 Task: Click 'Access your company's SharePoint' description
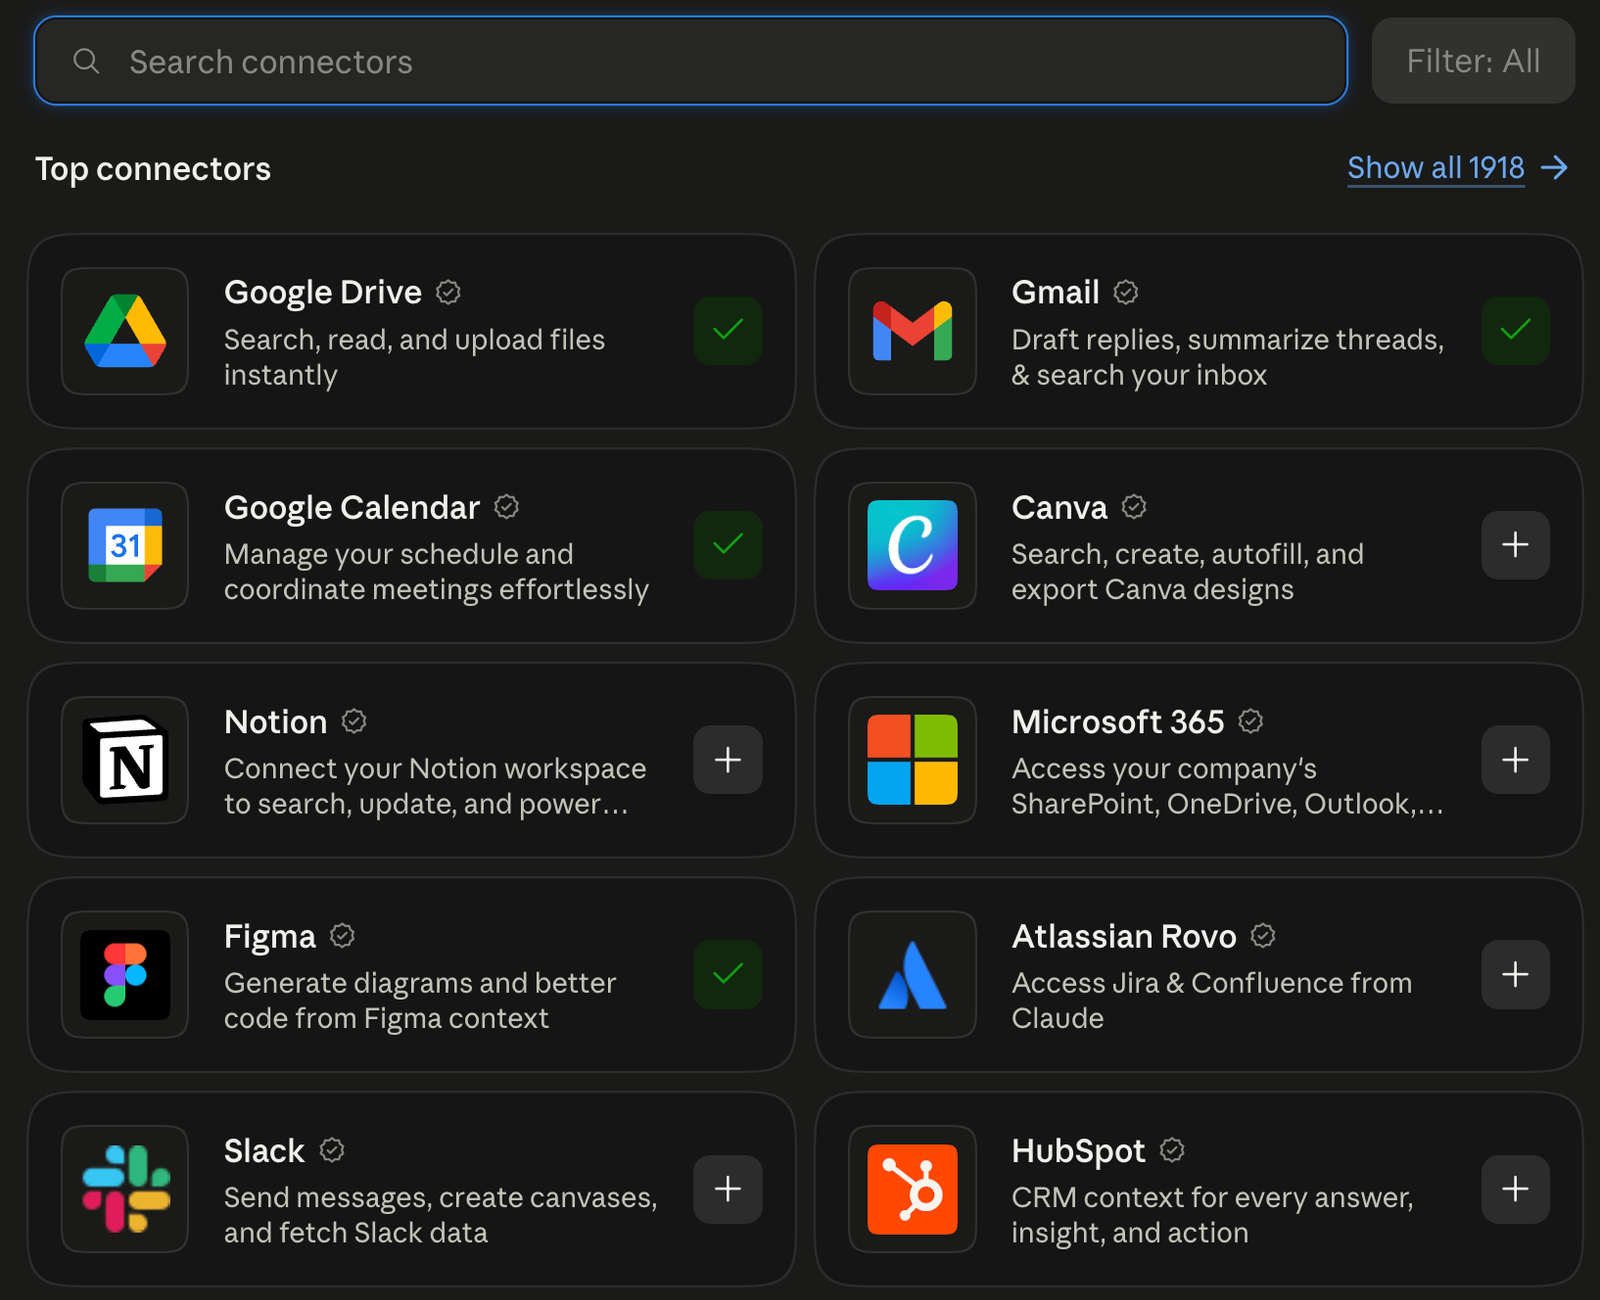point(1228,786)
